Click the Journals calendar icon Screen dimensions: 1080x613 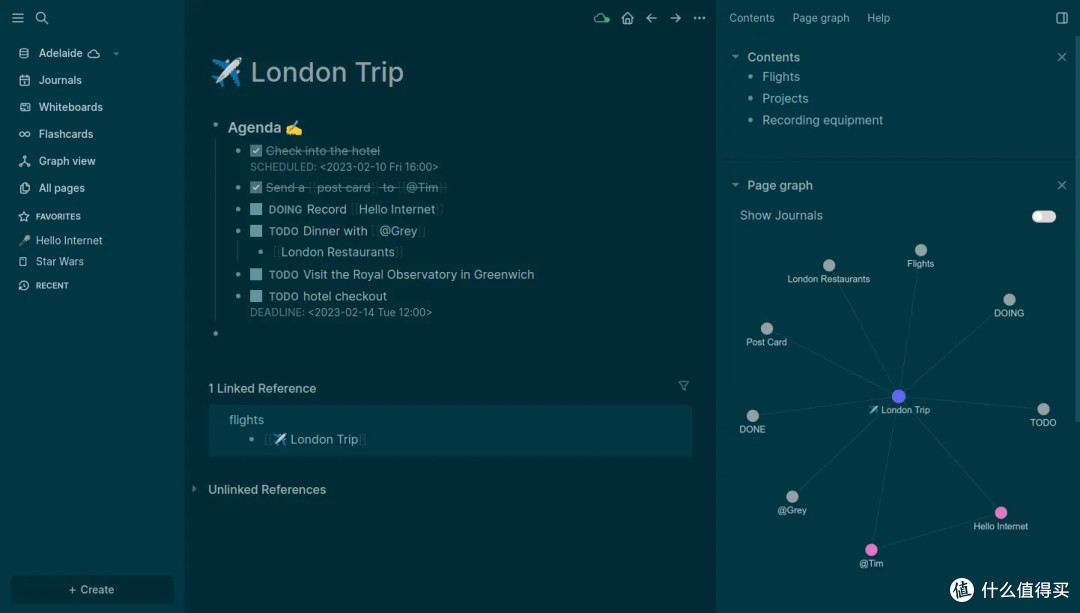pyautogui.click(x=24, y=80)
